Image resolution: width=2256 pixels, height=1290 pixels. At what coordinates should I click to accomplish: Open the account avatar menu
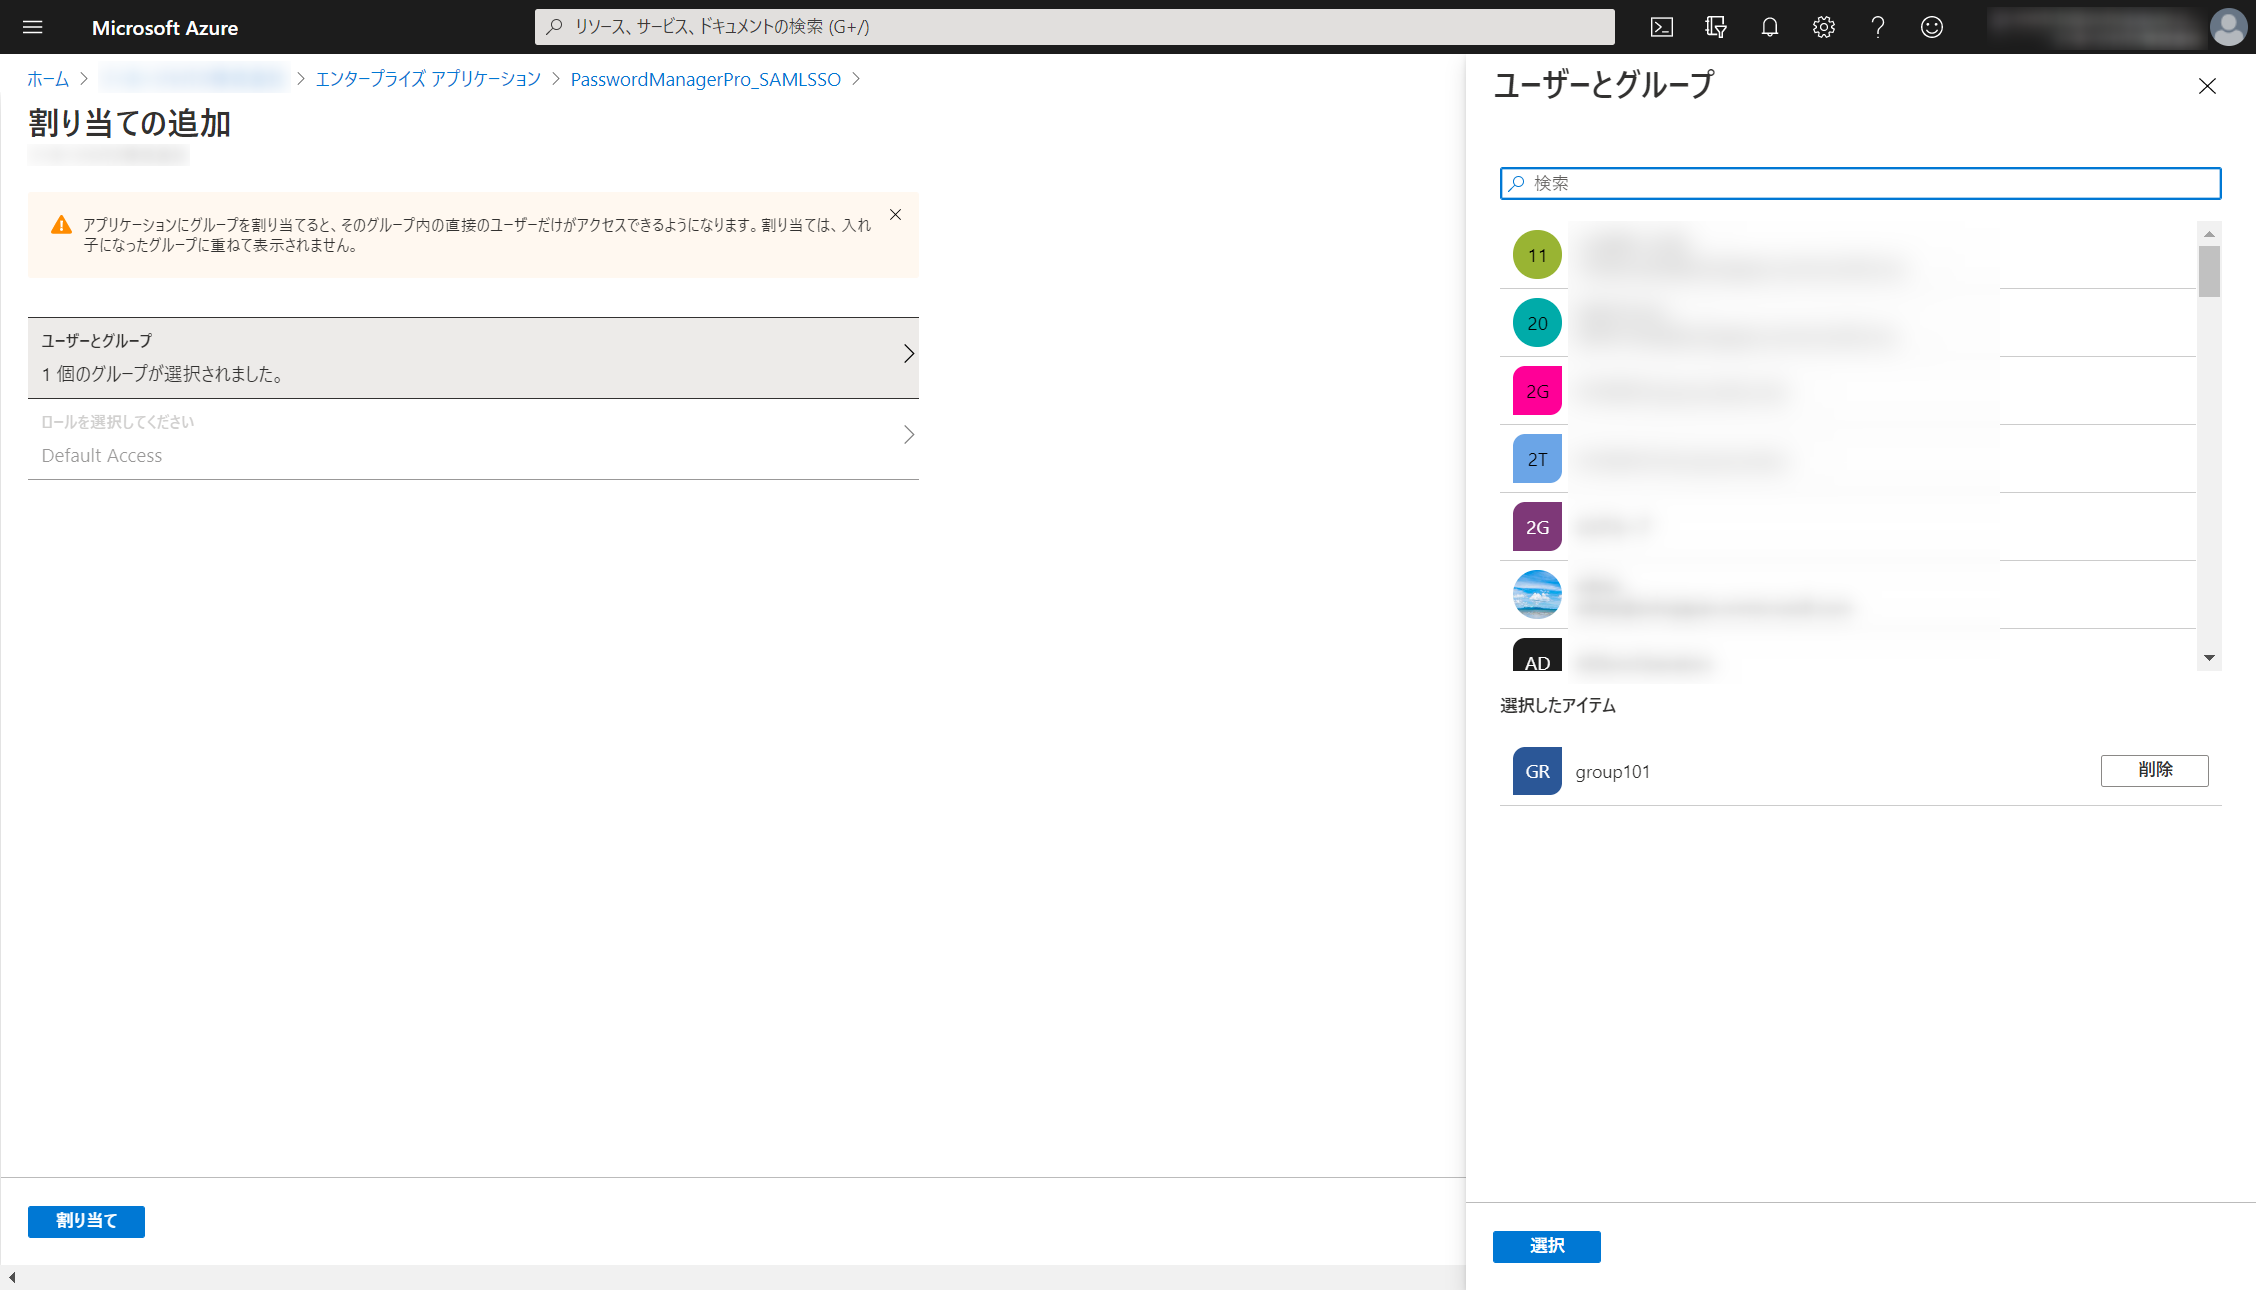pos(2227,27)
